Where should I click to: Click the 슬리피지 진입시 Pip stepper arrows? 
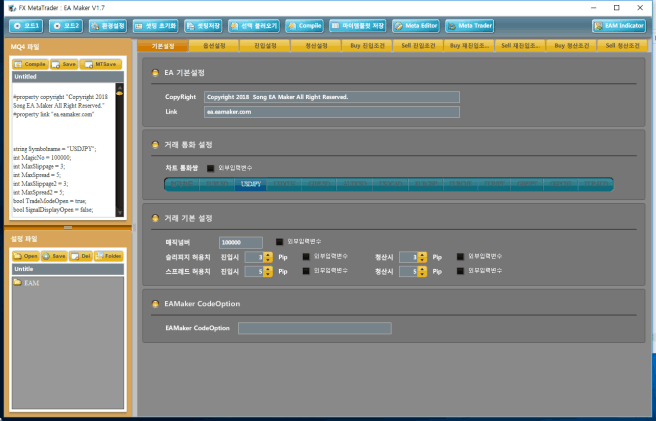coord(270,257)
